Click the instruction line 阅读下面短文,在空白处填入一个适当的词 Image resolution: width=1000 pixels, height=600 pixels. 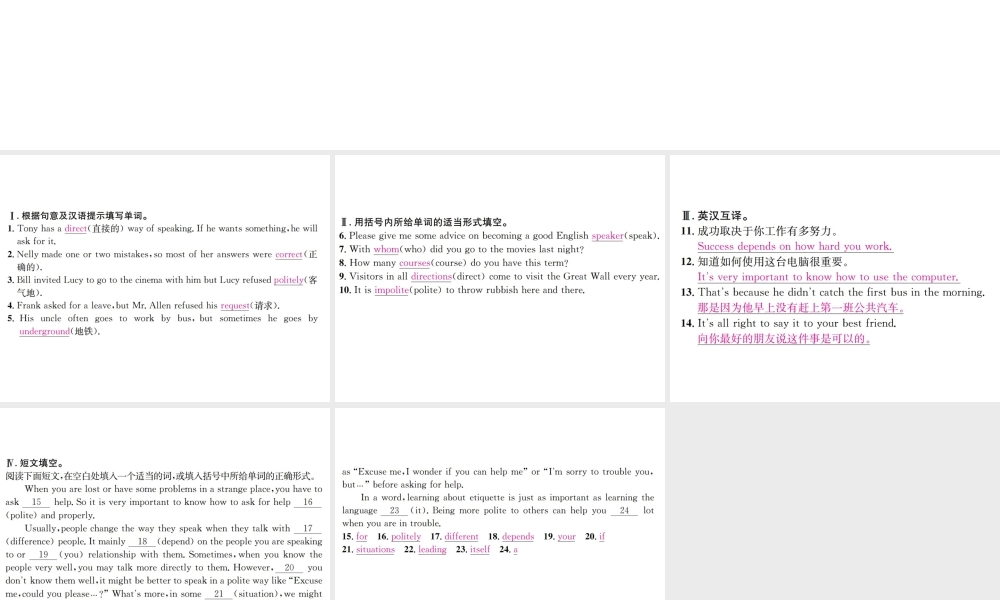pyautogui.click(x=160, y=476)
